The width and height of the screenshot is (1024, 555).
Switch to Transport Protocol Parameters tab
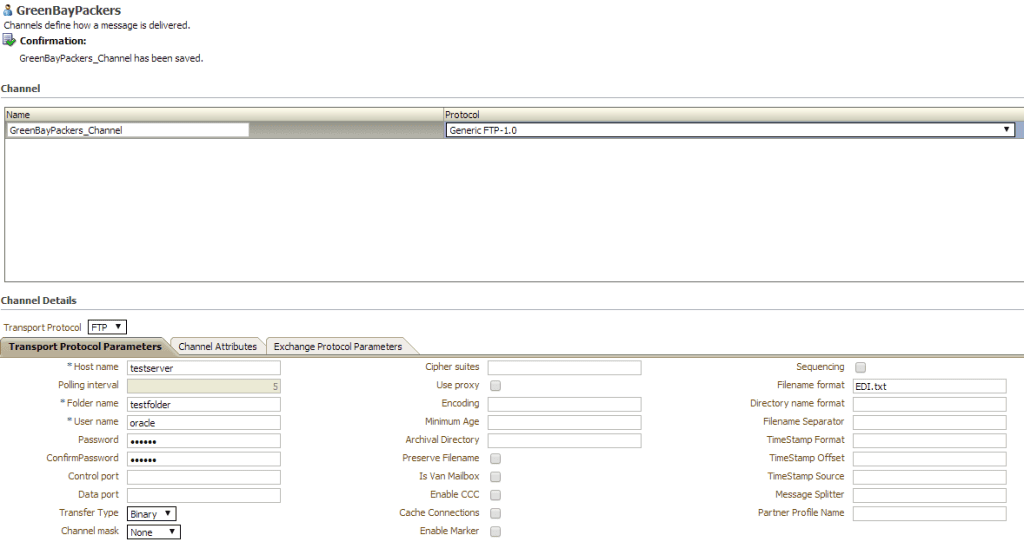pyautogui.click(x=85, y=347)
